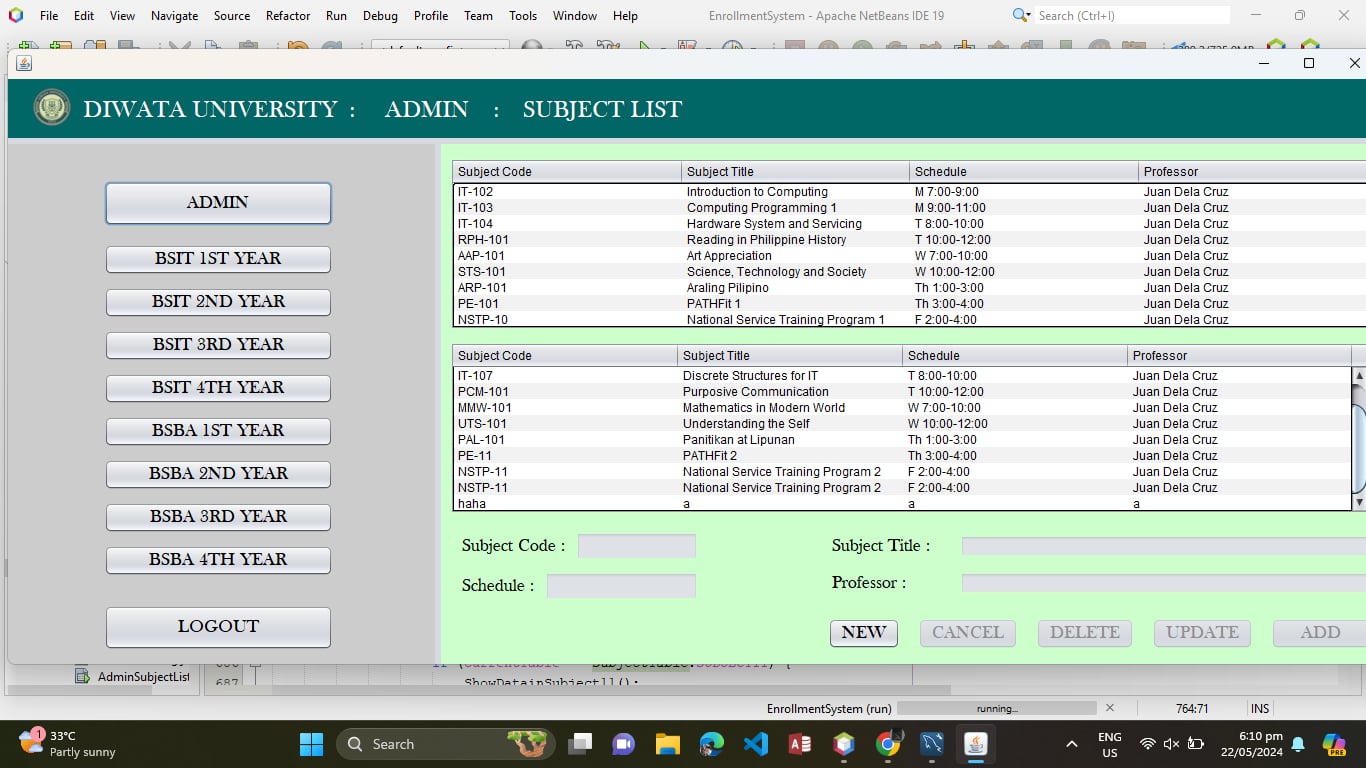Viewport: 1366px width, 768px height.
Task: Click the upper table's Subject Title column header
Action: pos(796,172)
